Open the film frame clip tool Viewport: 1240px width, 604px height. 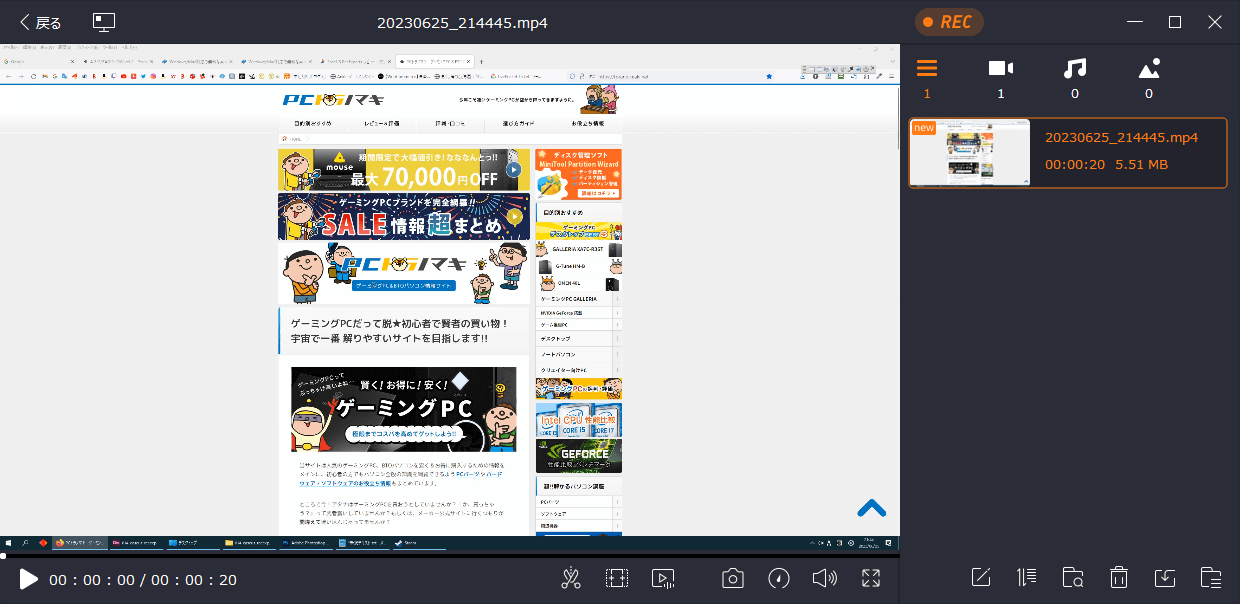tap(617, 578)
